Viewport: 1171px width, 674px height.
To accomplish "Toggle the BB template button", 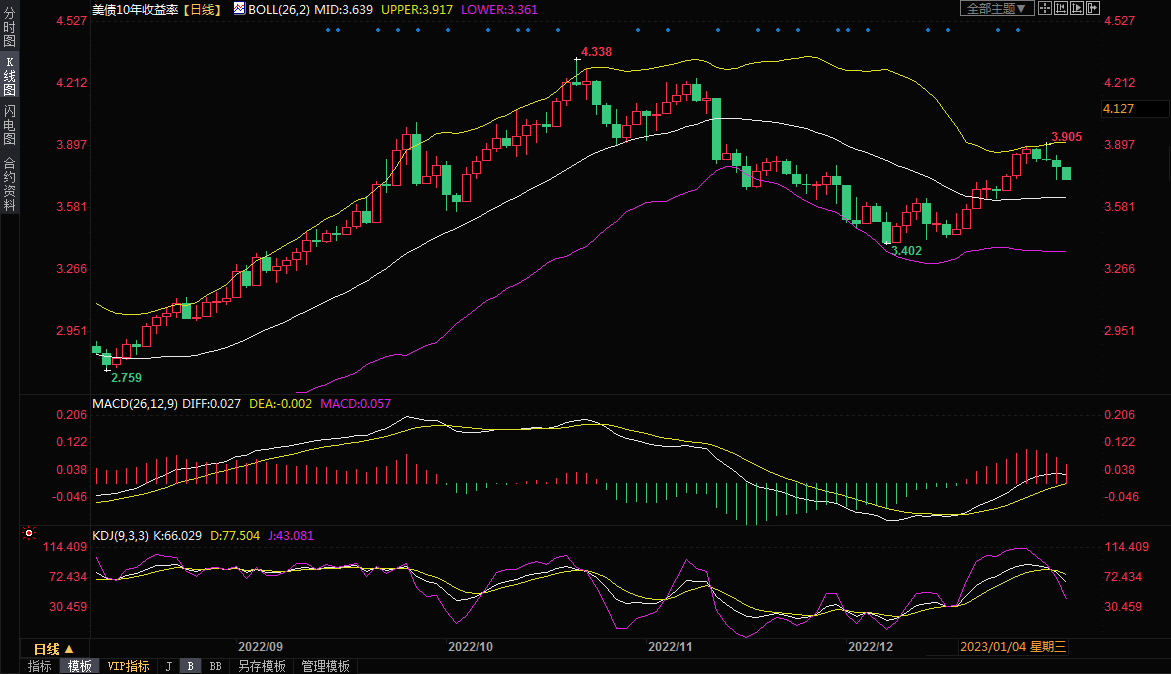I will coord(215,666).
